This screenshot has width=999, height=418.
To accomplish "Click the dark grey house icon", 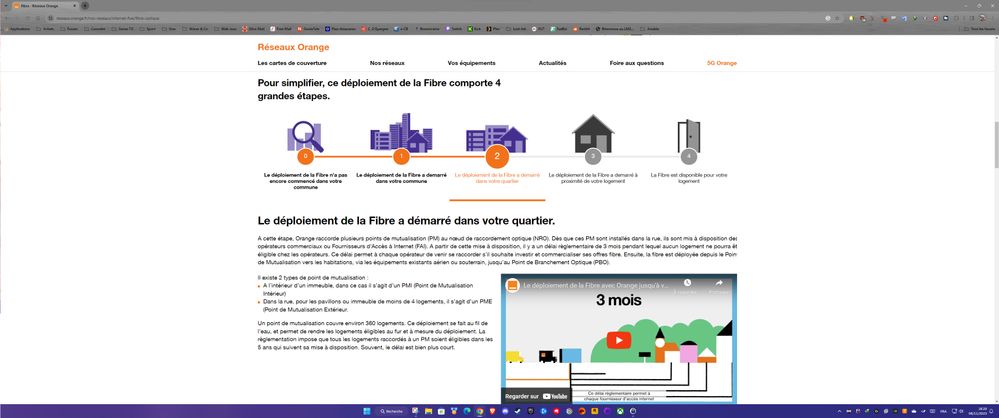I will [x=593, y=133].
